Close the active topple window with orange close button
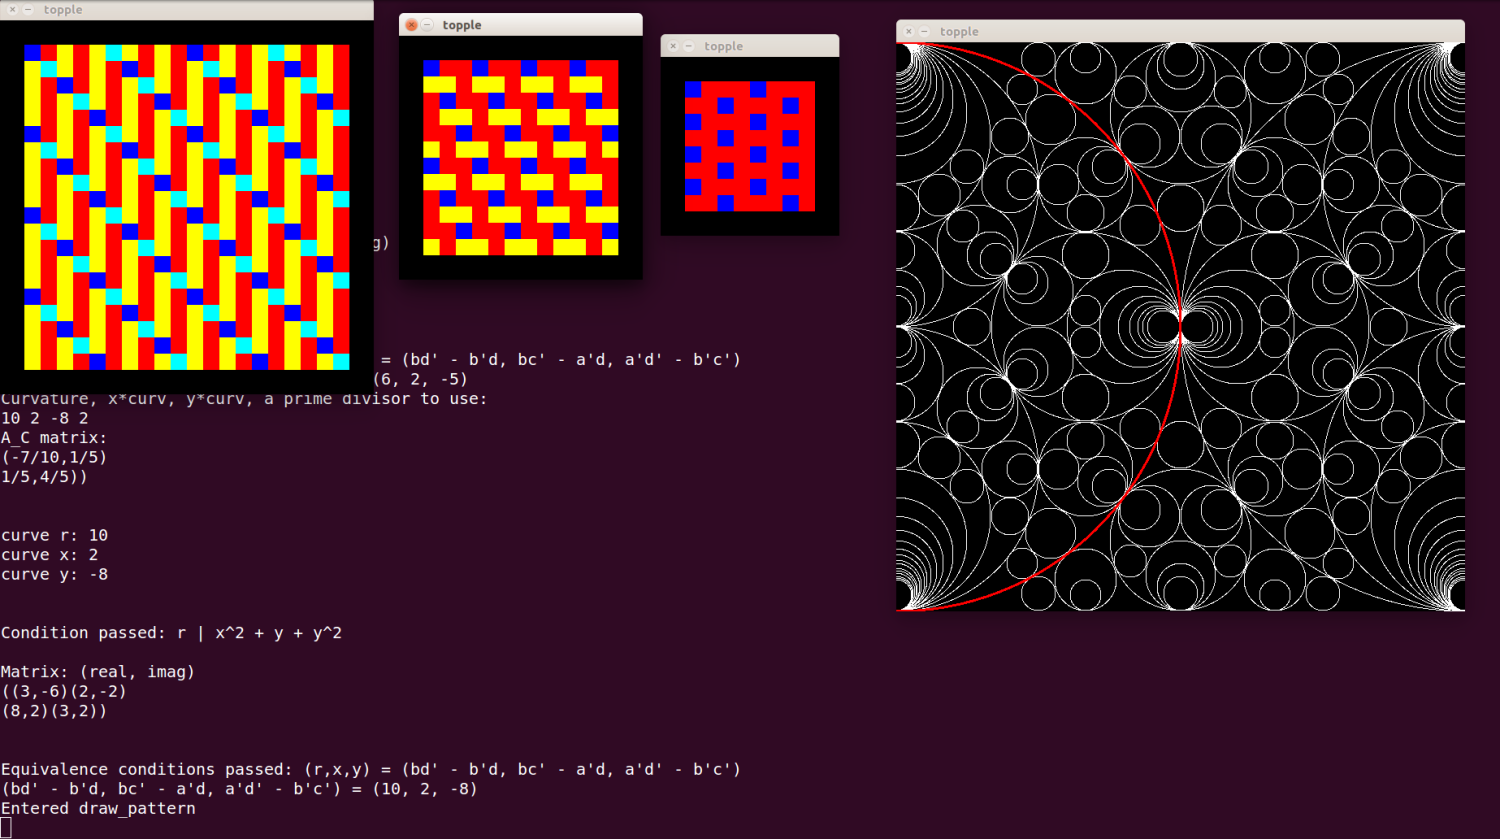This screenshot has height=839, width=1500. tap(411, 25)
